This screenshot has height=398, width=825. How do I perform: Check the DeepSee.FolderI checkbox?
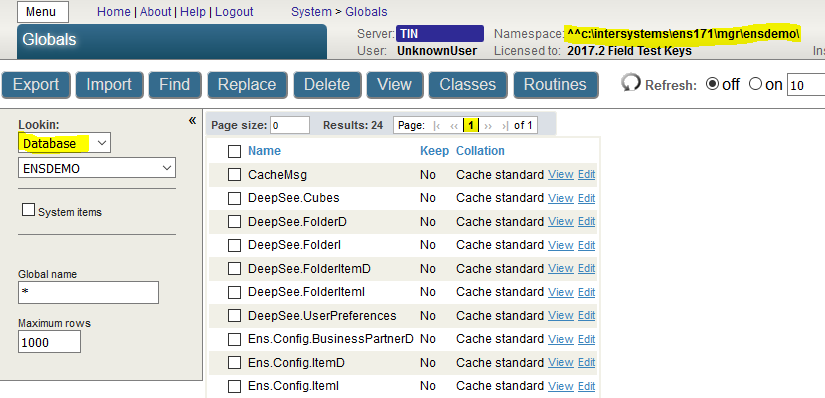click(x=234, y=245)
